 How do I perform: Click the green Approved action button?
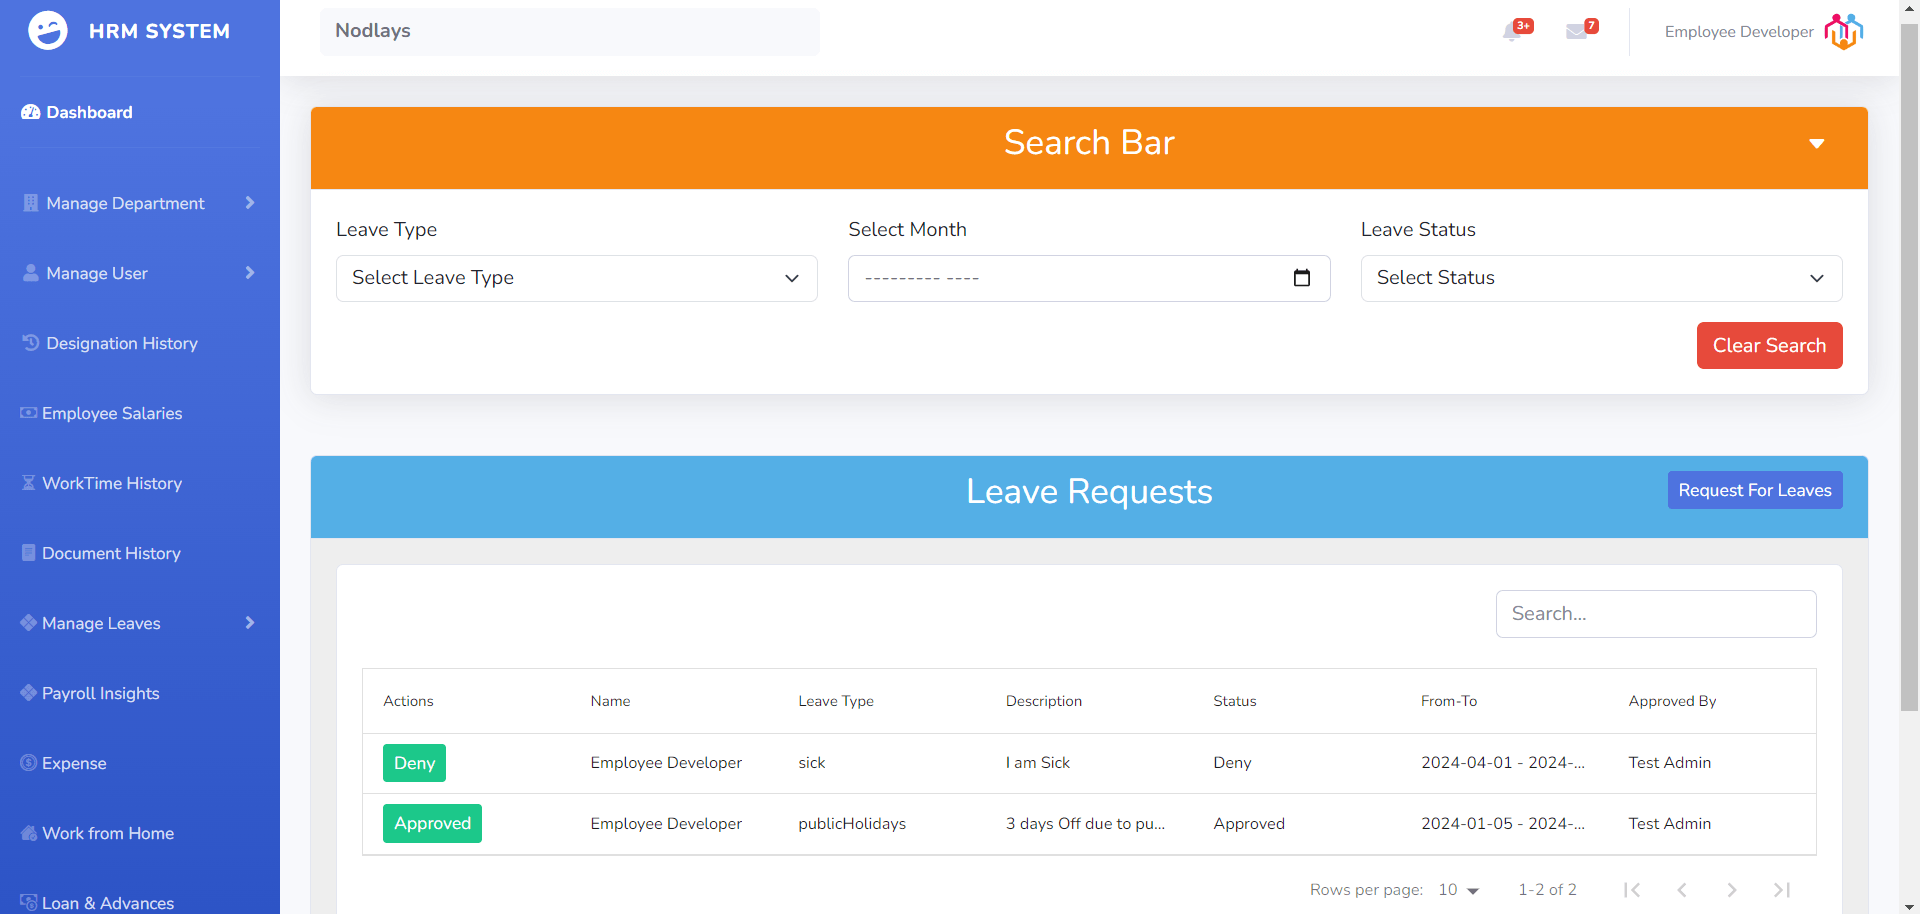click(432, 823)
